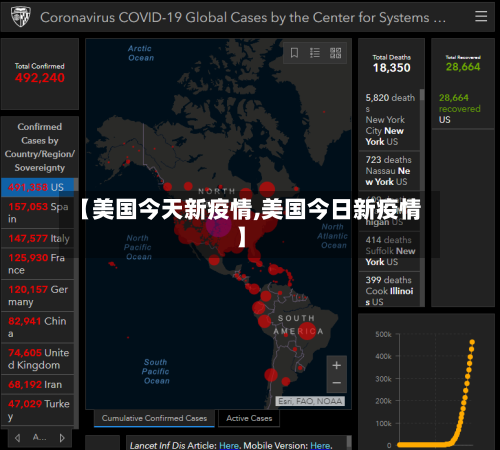500x450 pixels.
Task: Click 5,820 deaths New York City entry
Action: [389, 120]
